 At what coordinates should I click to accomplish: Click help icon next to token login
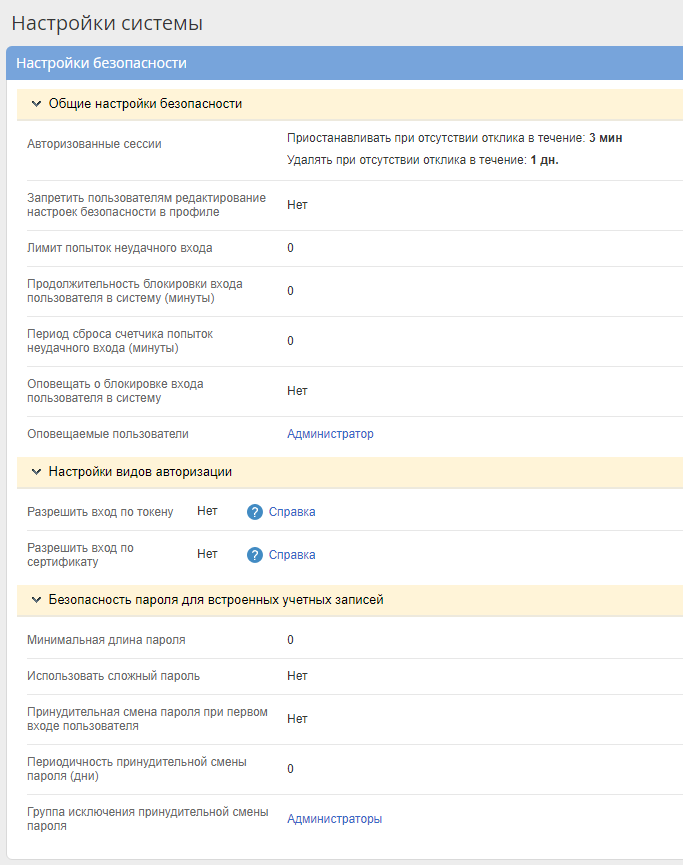[255, 512]
